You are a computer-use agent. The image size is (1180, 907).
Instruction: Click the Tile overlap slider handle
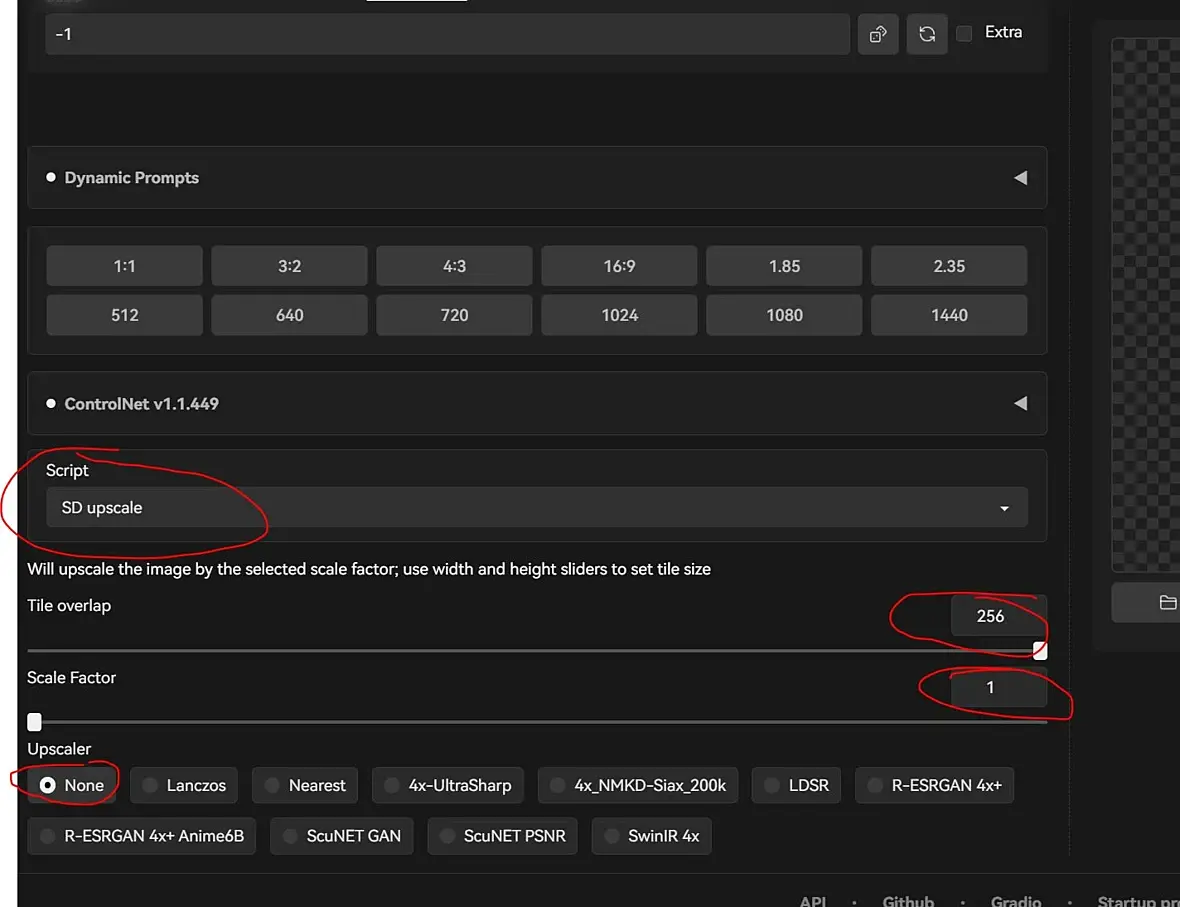coord(1039,650)
